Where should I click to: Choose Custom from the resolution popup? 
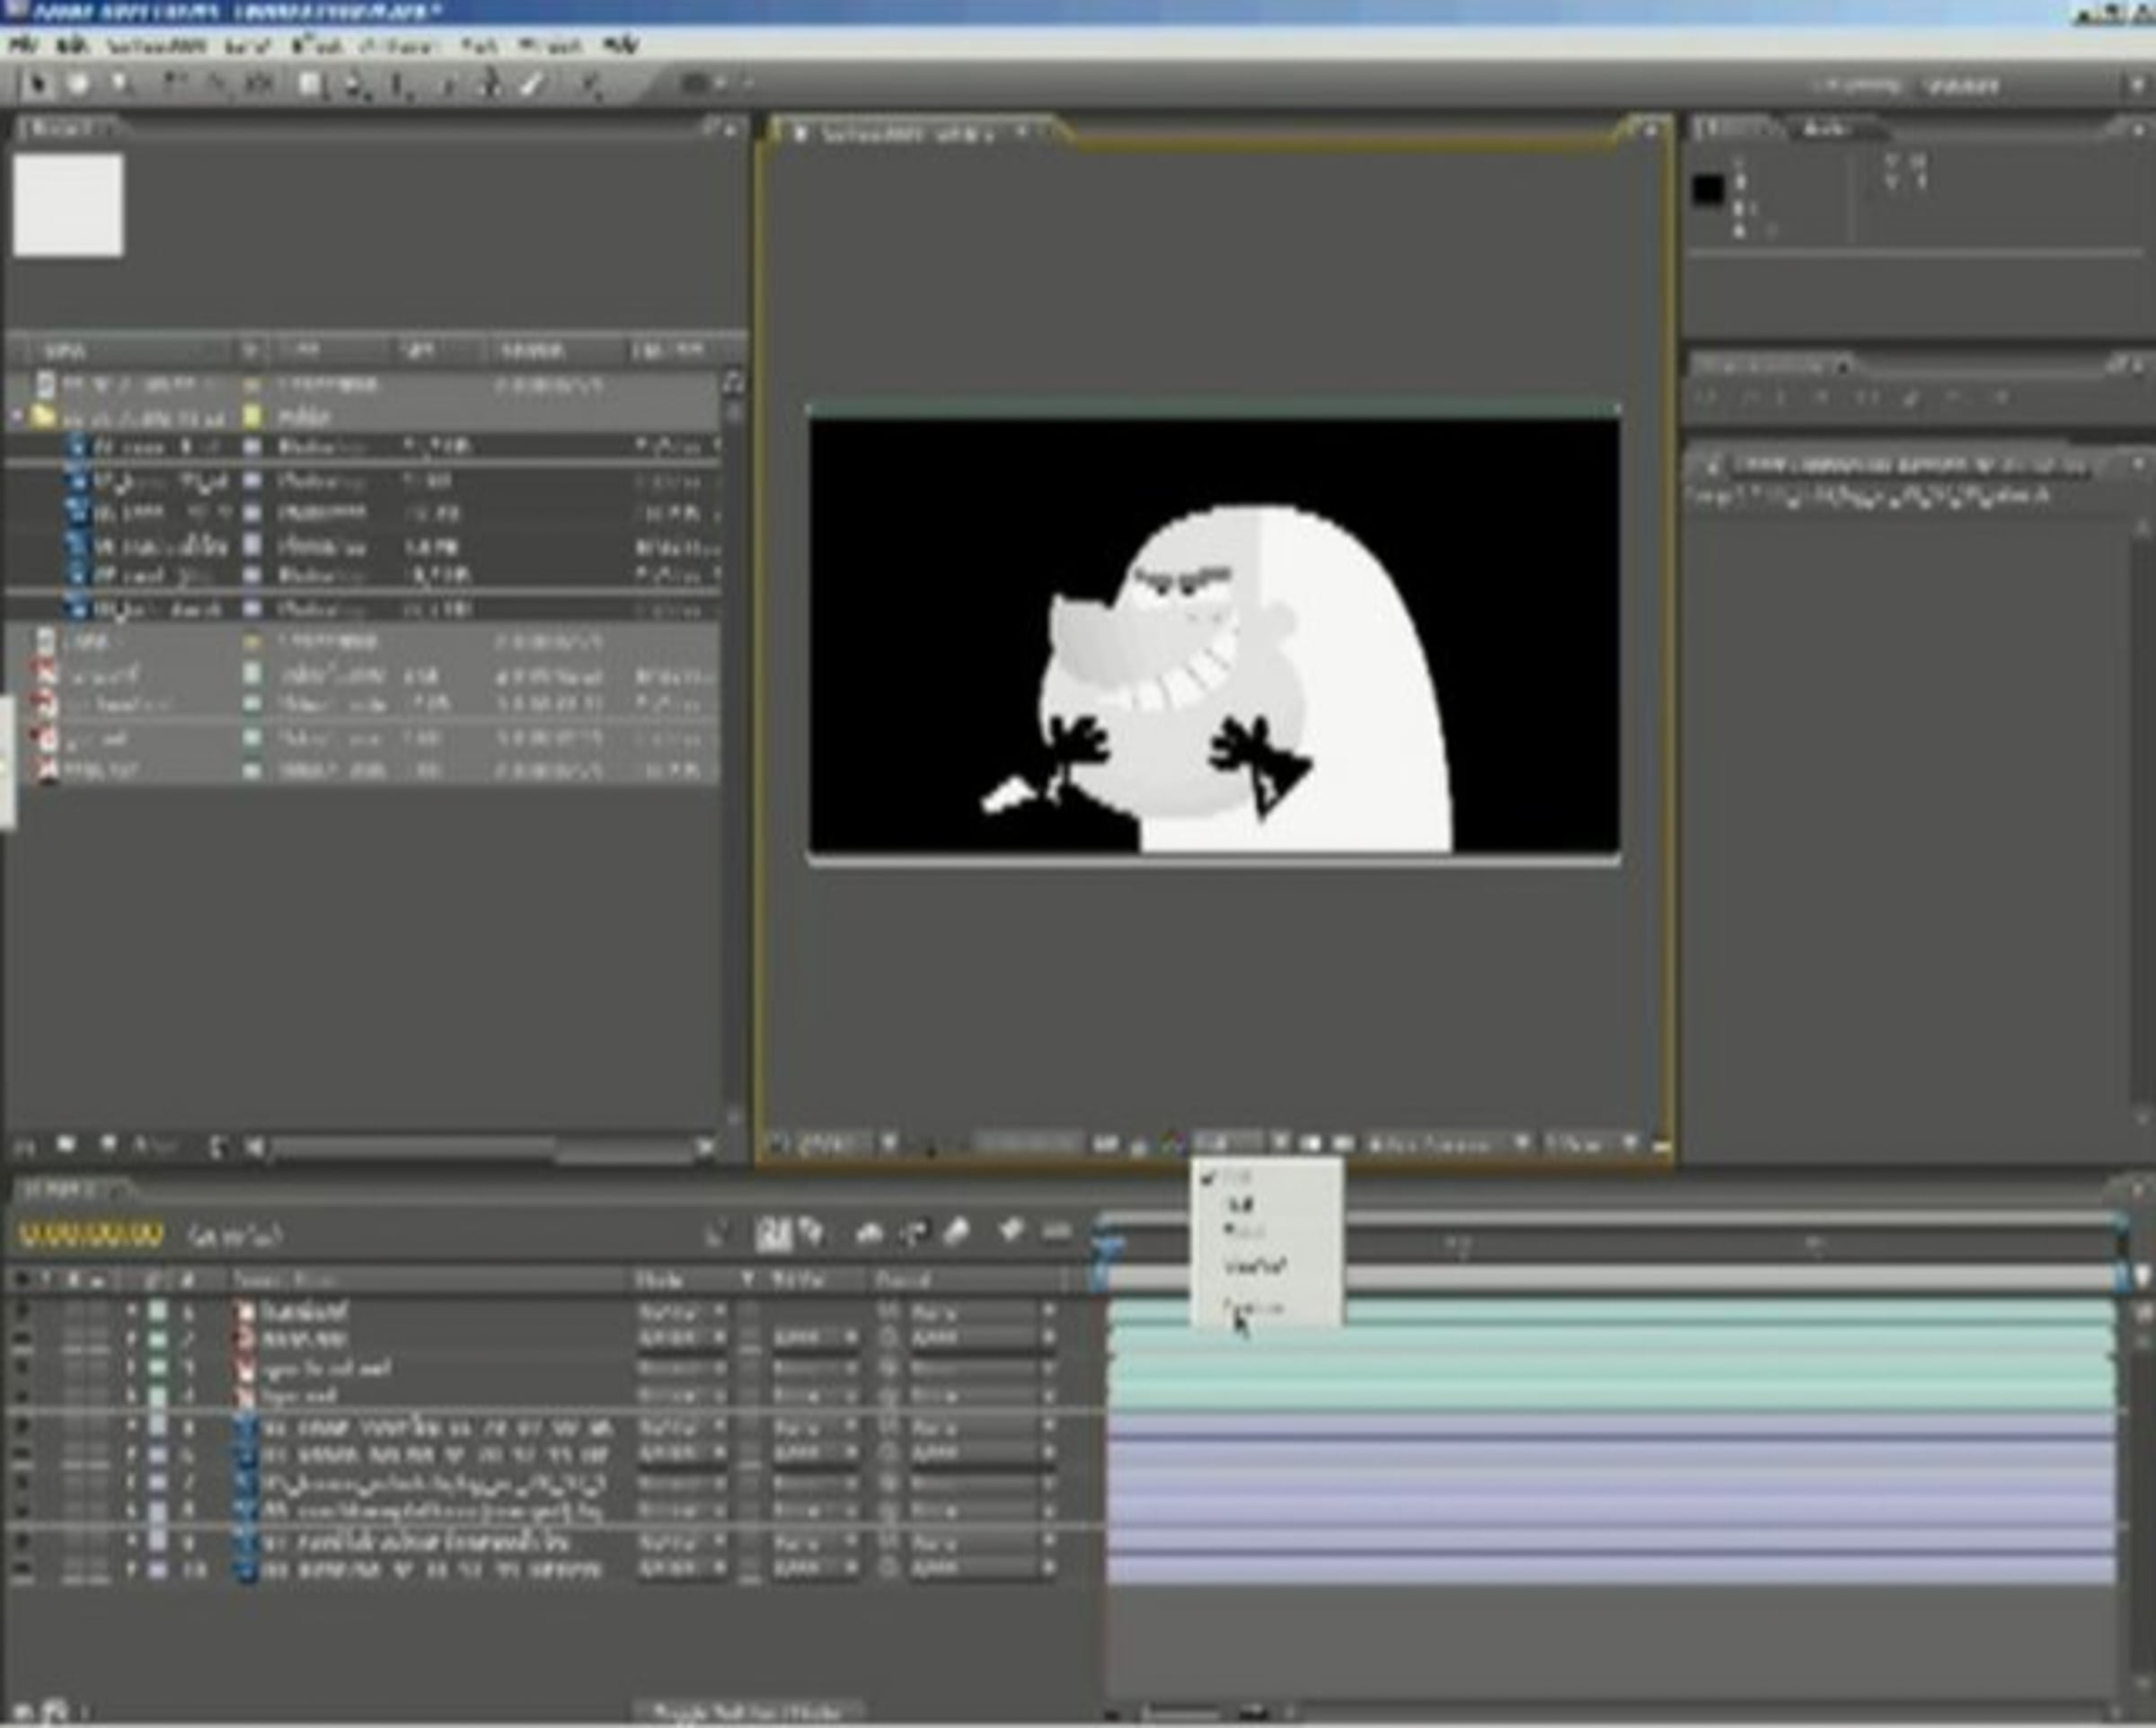click(1252, 1307)
